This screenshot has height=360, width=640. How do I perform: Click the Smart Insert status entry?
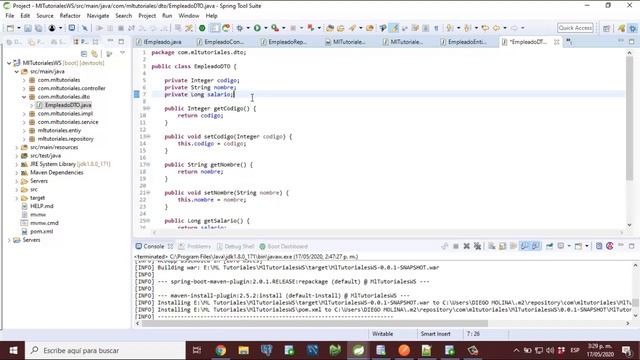pyautogui.click(x=436, y=334)
